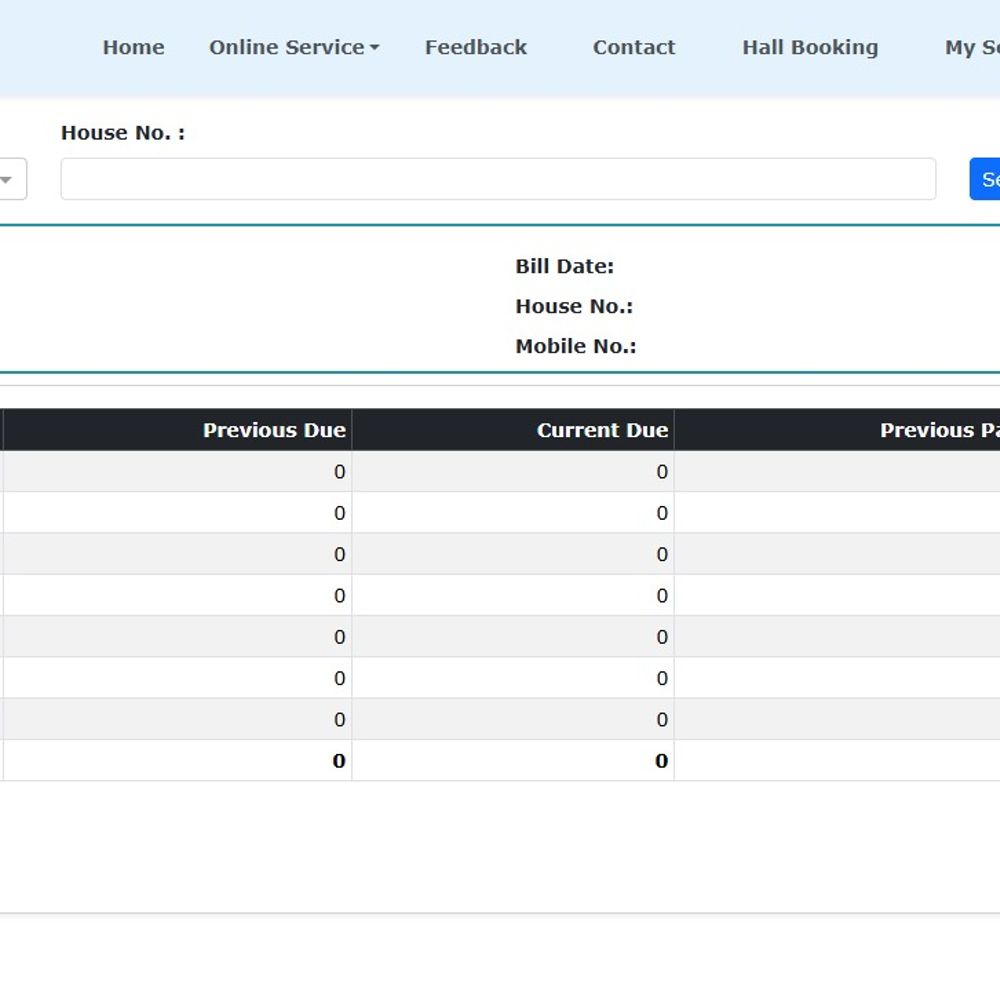The image size is (1000, 1000).
Task: Select bold total 0 under Previous Due
Action: [x=339, y=761]
